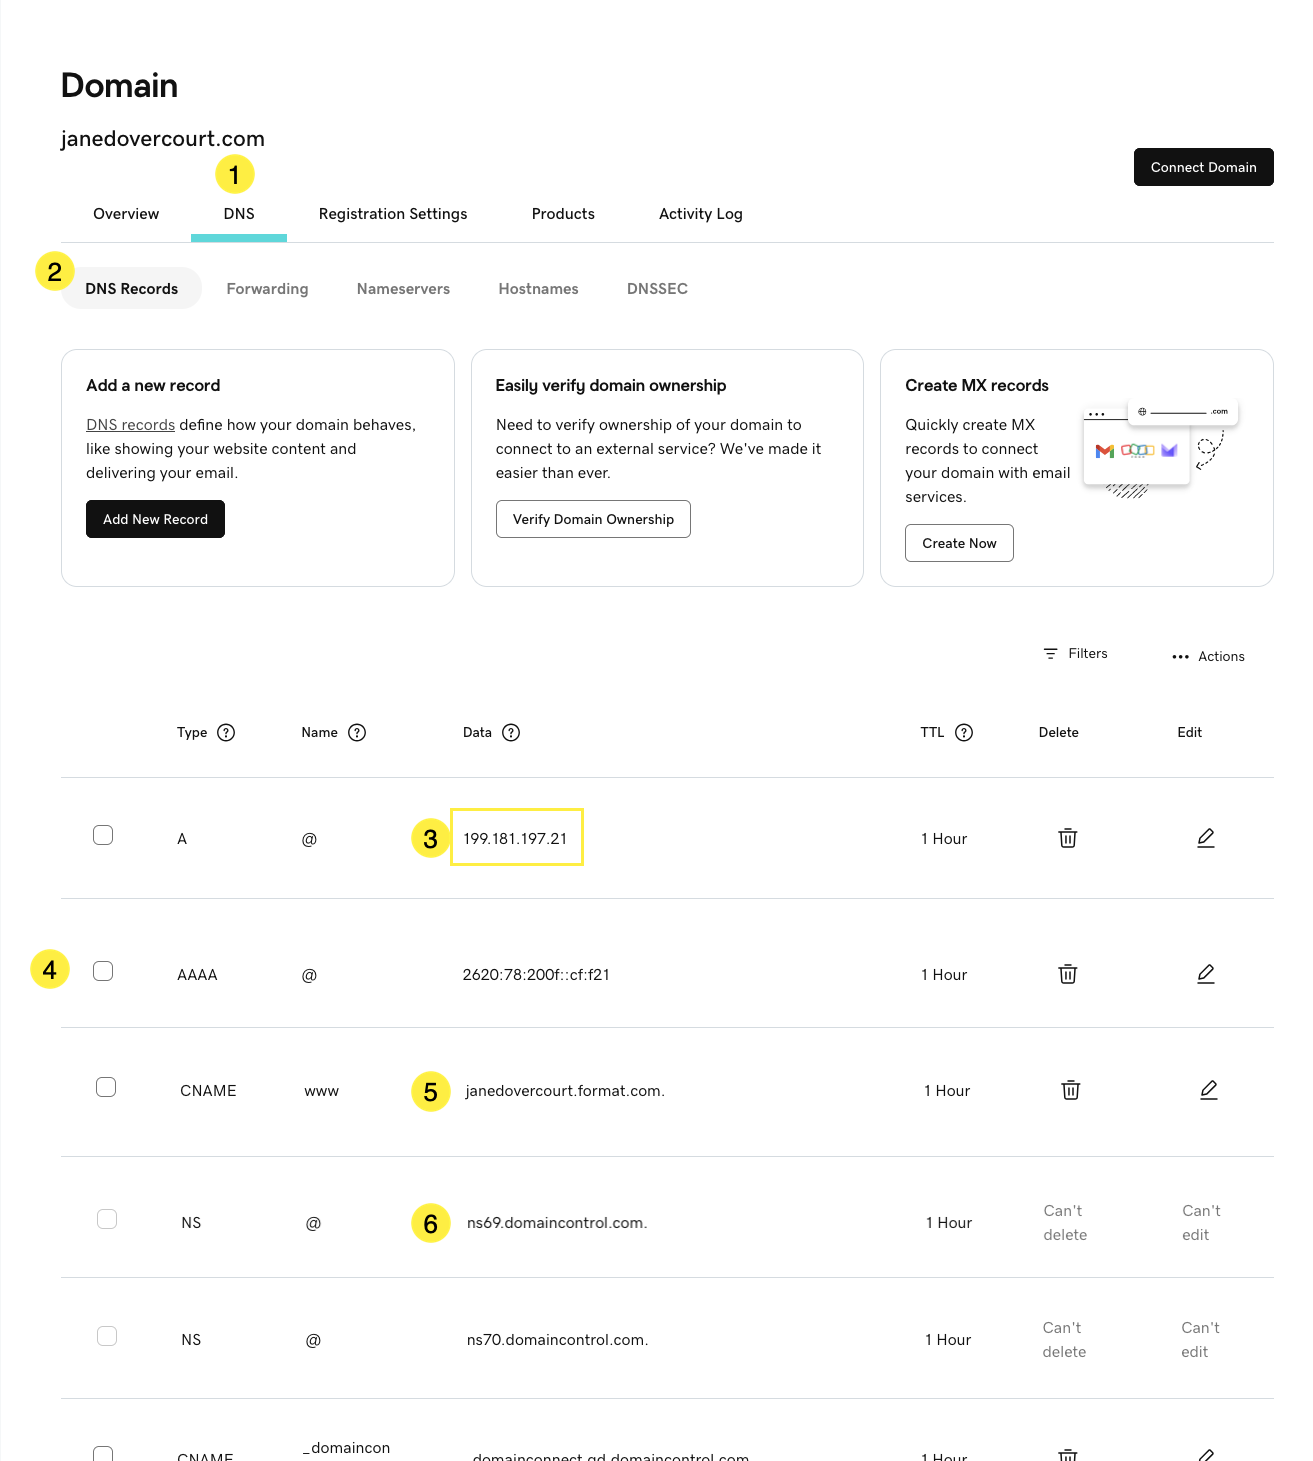Screen dimensions: 1313x1461
Task: Expand the Actions three-dot menu
Action: pyautogui.click(x=1208, y=657)
